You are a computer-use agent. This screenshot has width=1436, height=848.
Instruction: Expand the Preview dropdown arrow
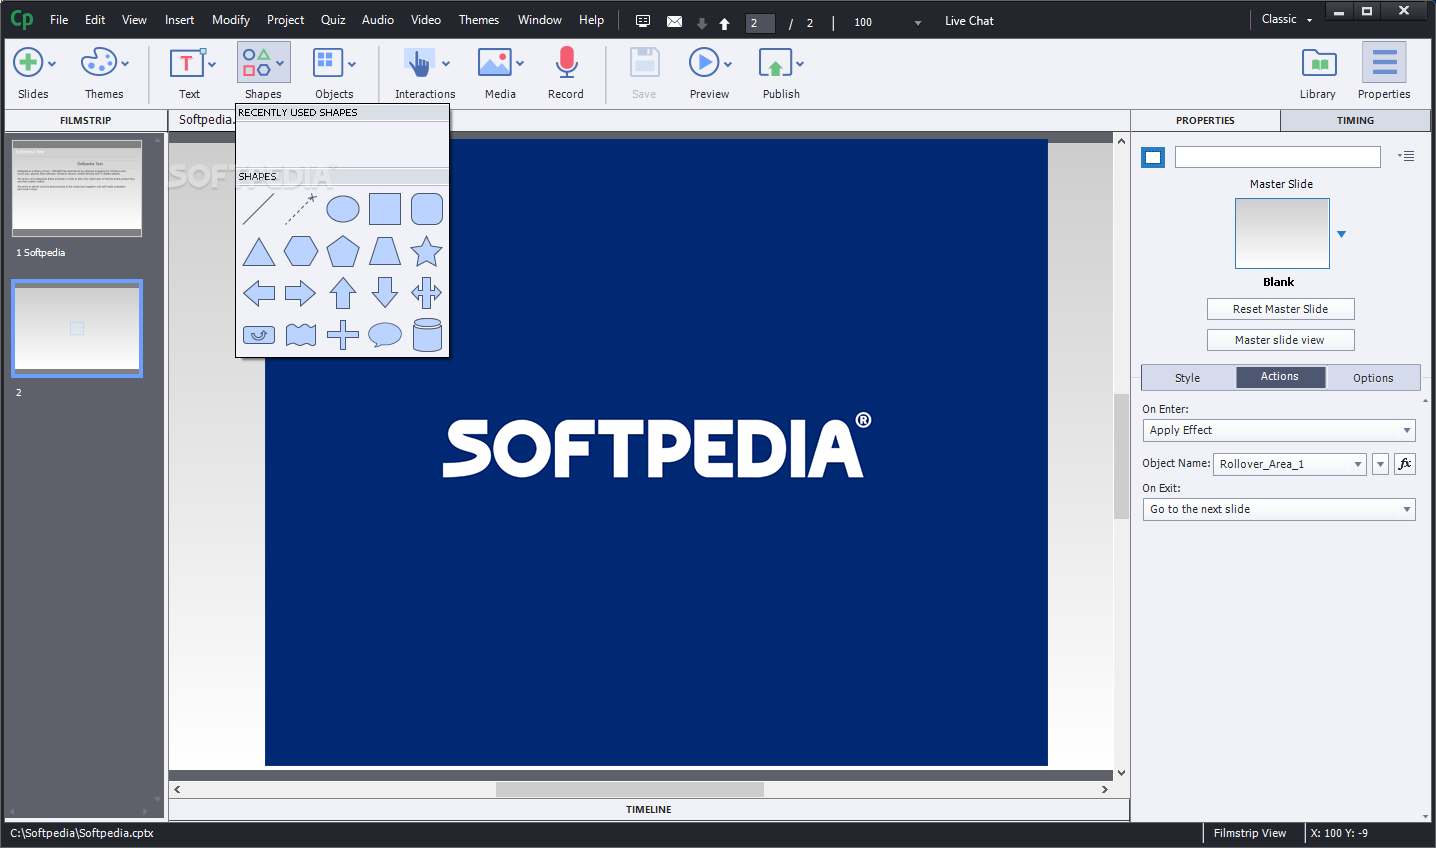point(728,64)
